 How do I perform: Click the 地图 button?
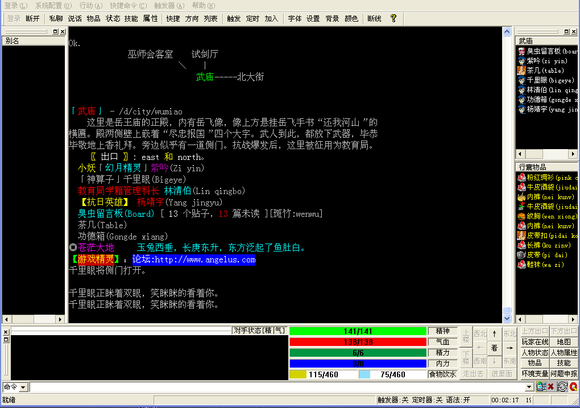point(564,342)
